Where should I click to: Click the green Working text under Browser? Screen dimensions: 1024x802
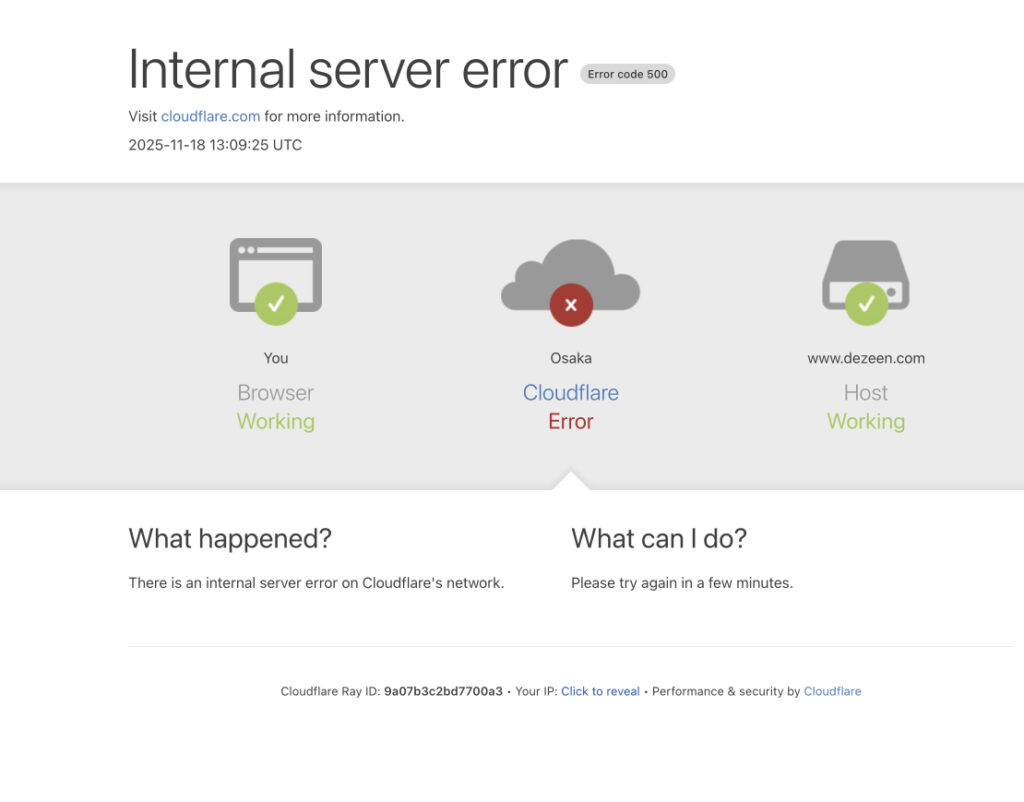pos(276,421)
